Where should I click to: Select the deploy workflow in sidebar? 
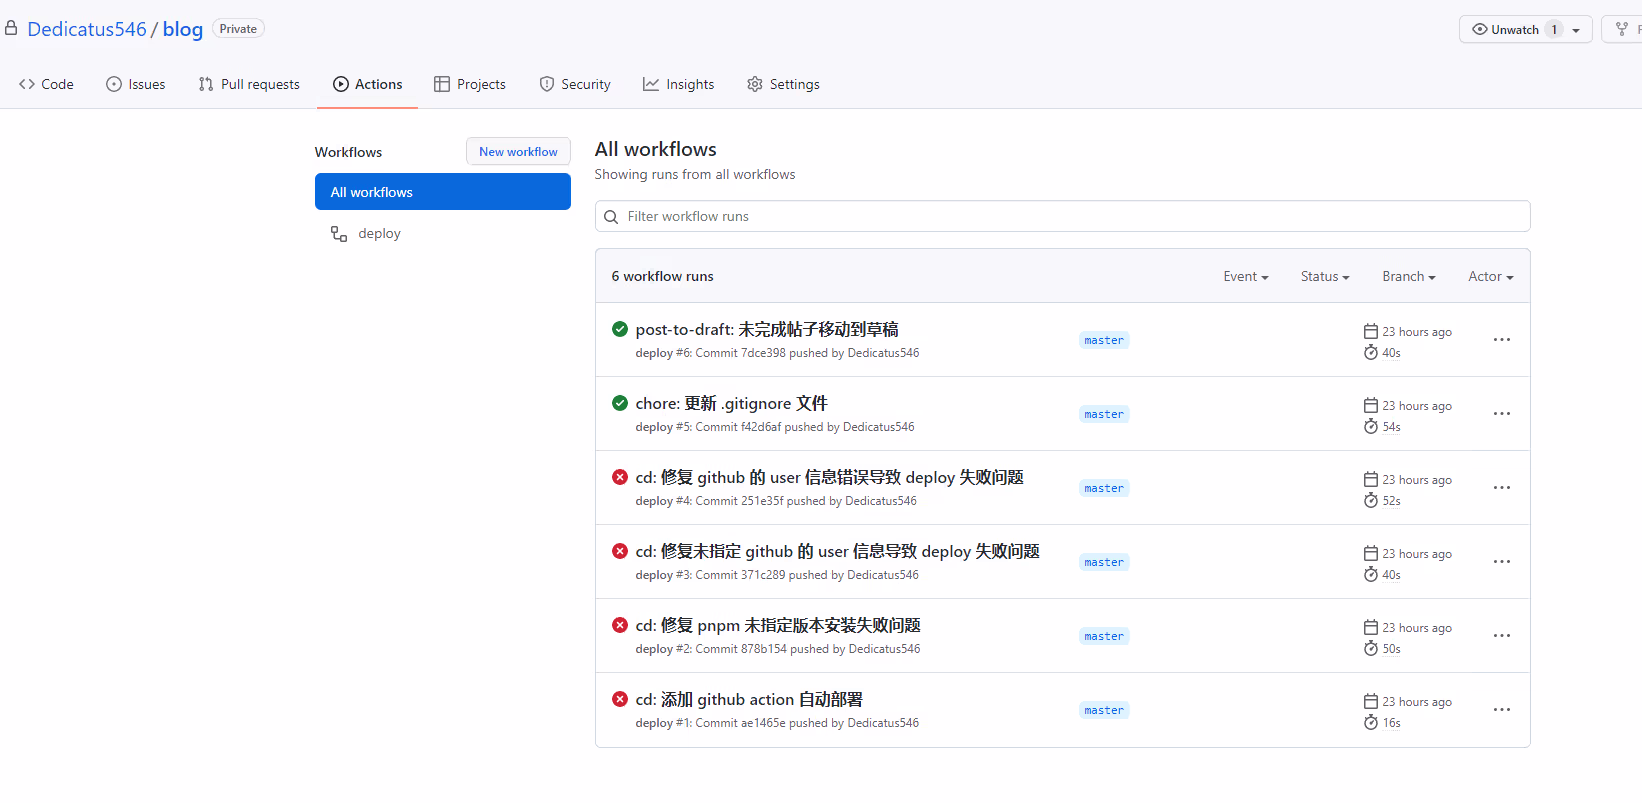click(x=379, y=234)
